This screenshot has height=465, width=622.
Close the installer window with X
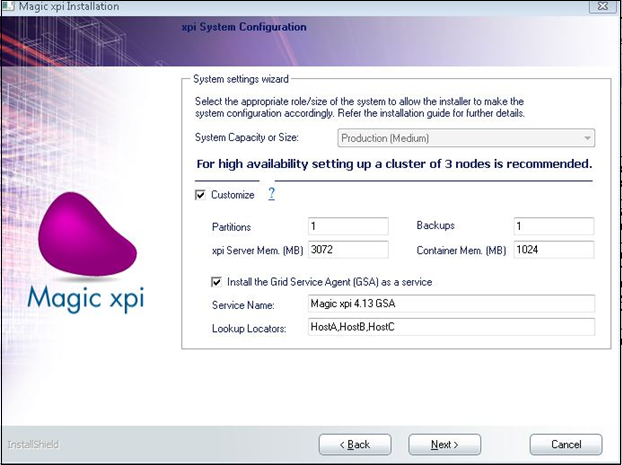[603, 6]
